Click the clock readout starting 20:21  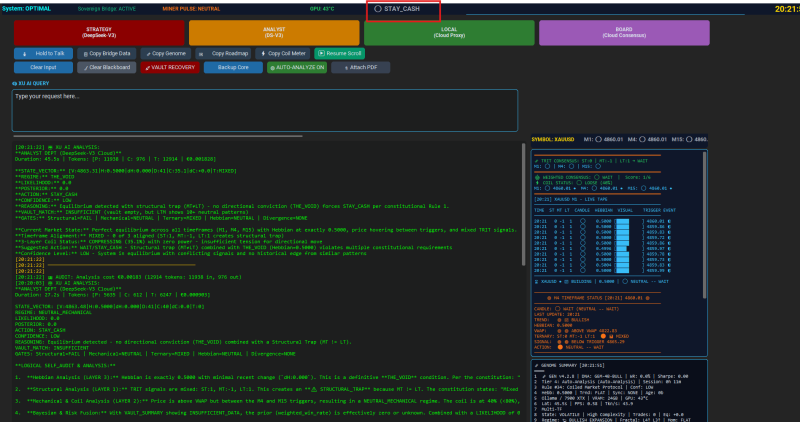click(x=787, y=9)
